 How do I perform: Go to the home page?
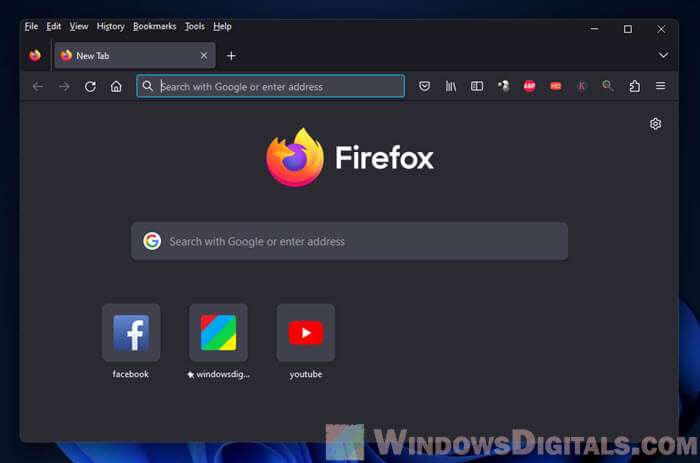click(116, 86)
